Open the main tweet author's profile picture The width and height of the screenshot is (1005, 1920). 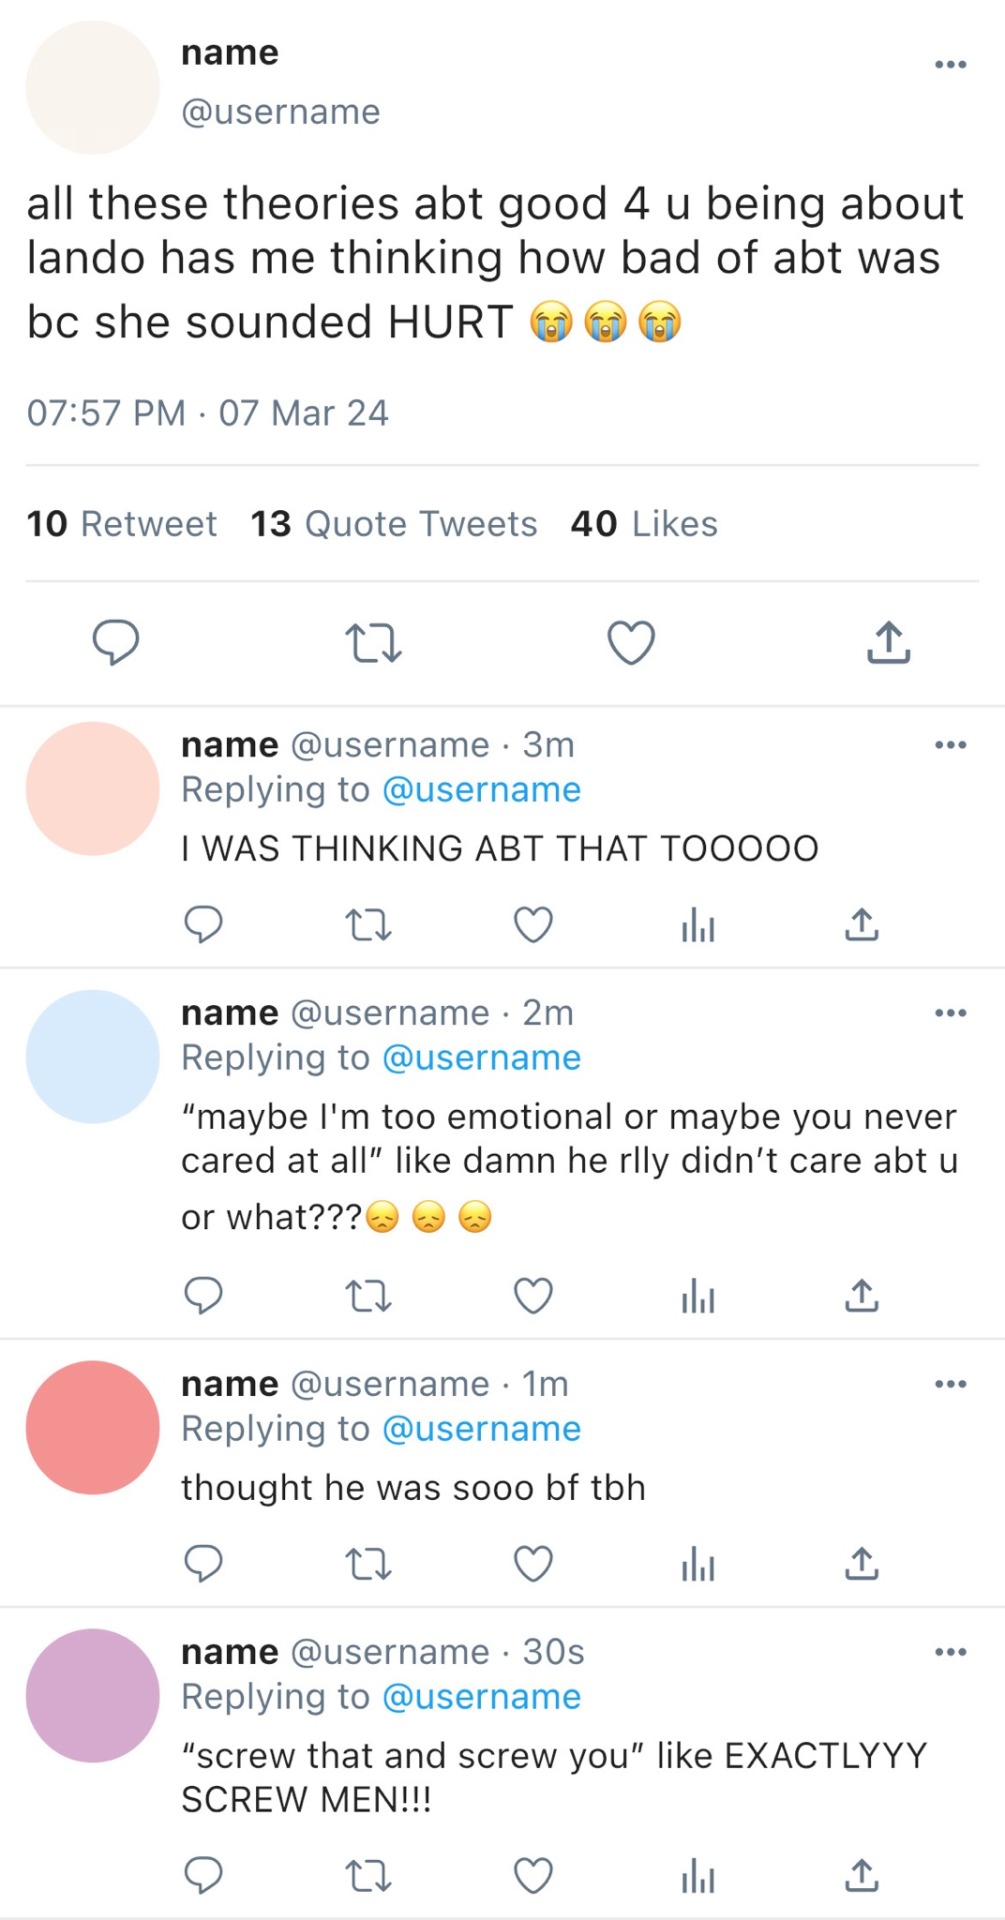92,88
